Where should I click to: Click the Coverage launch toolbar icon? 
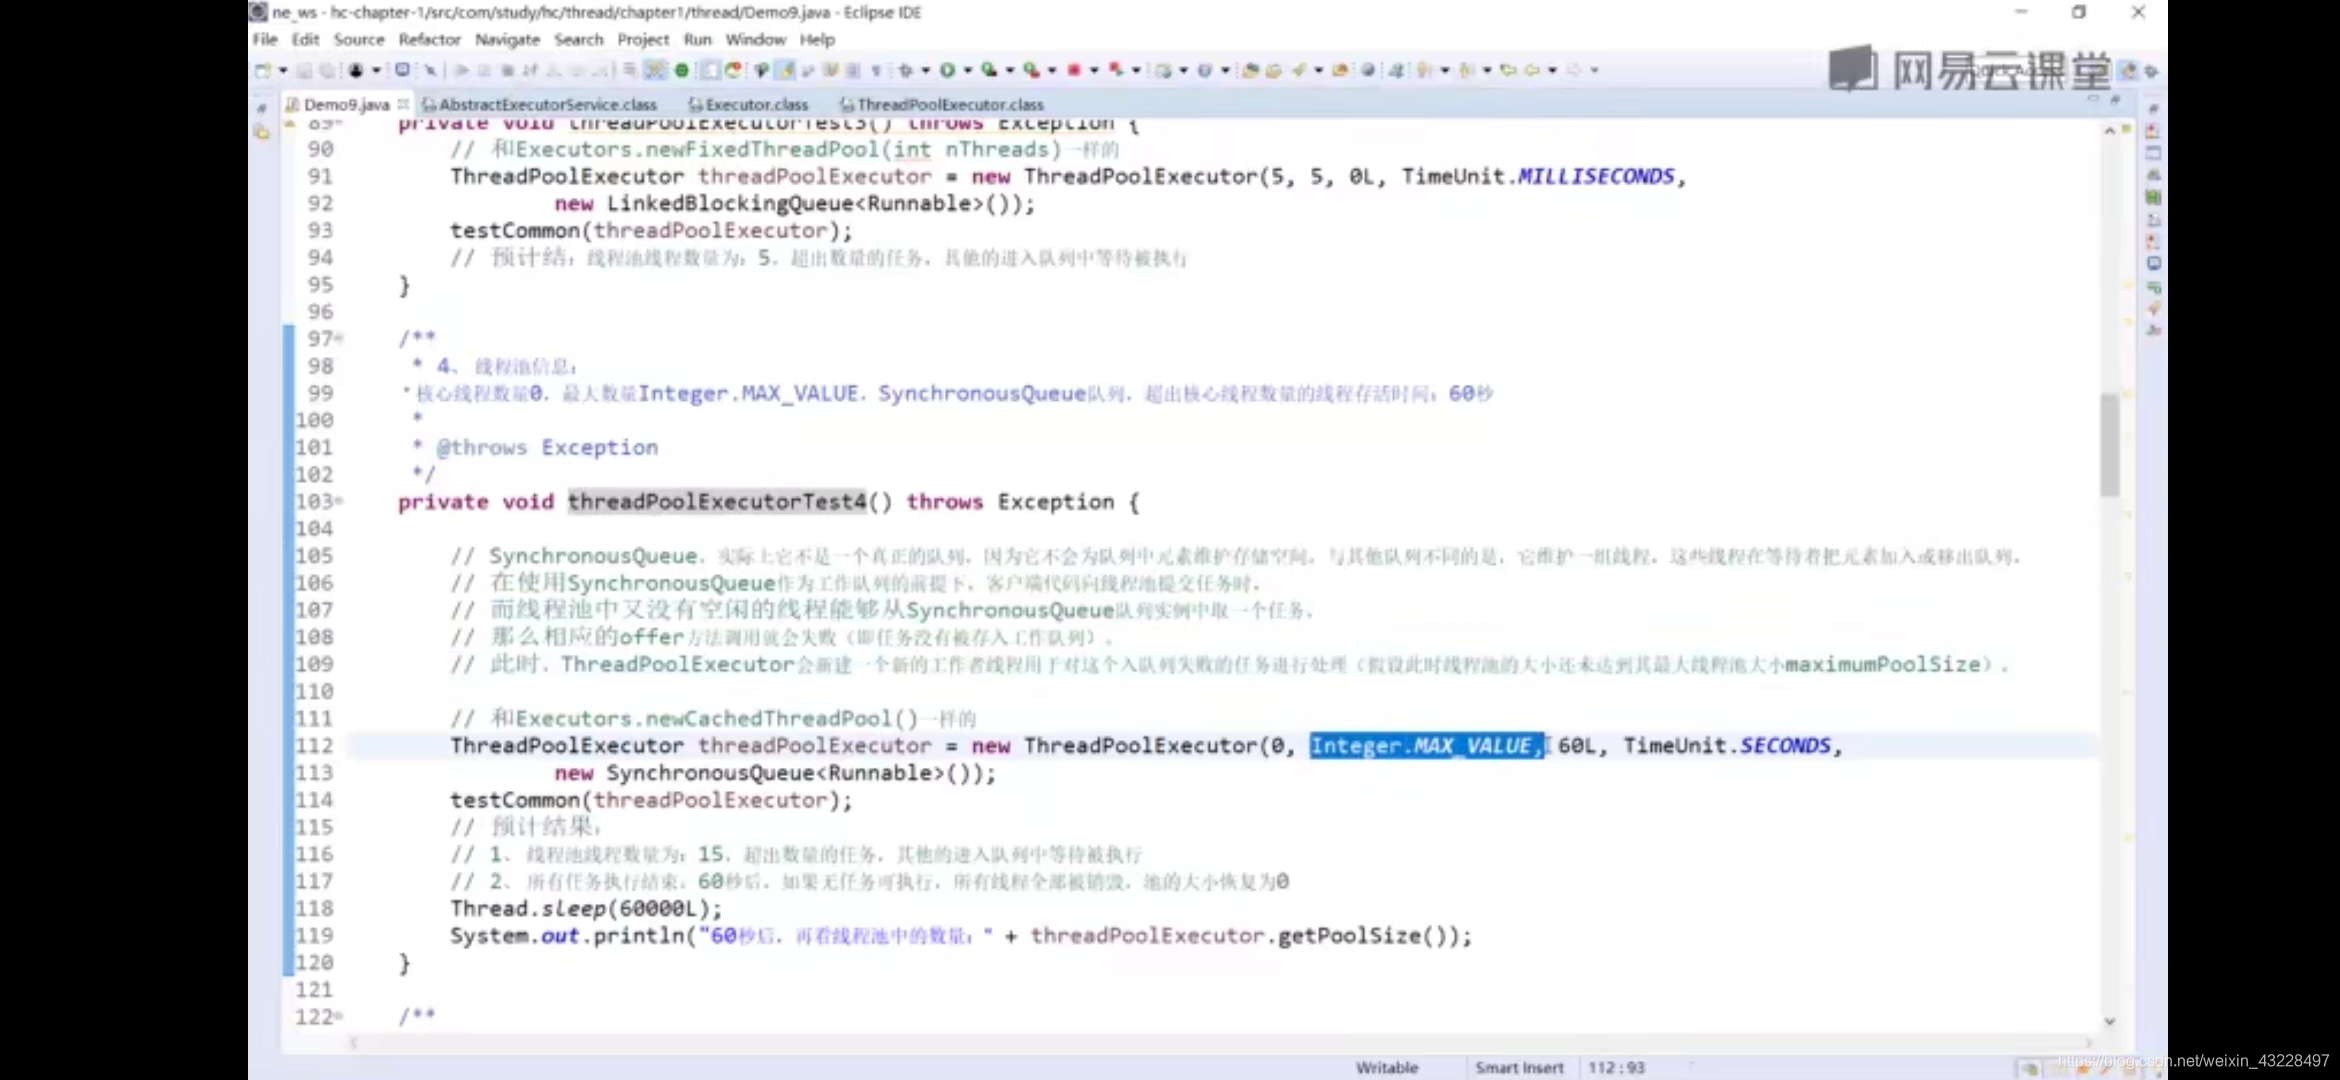point(988,70)
